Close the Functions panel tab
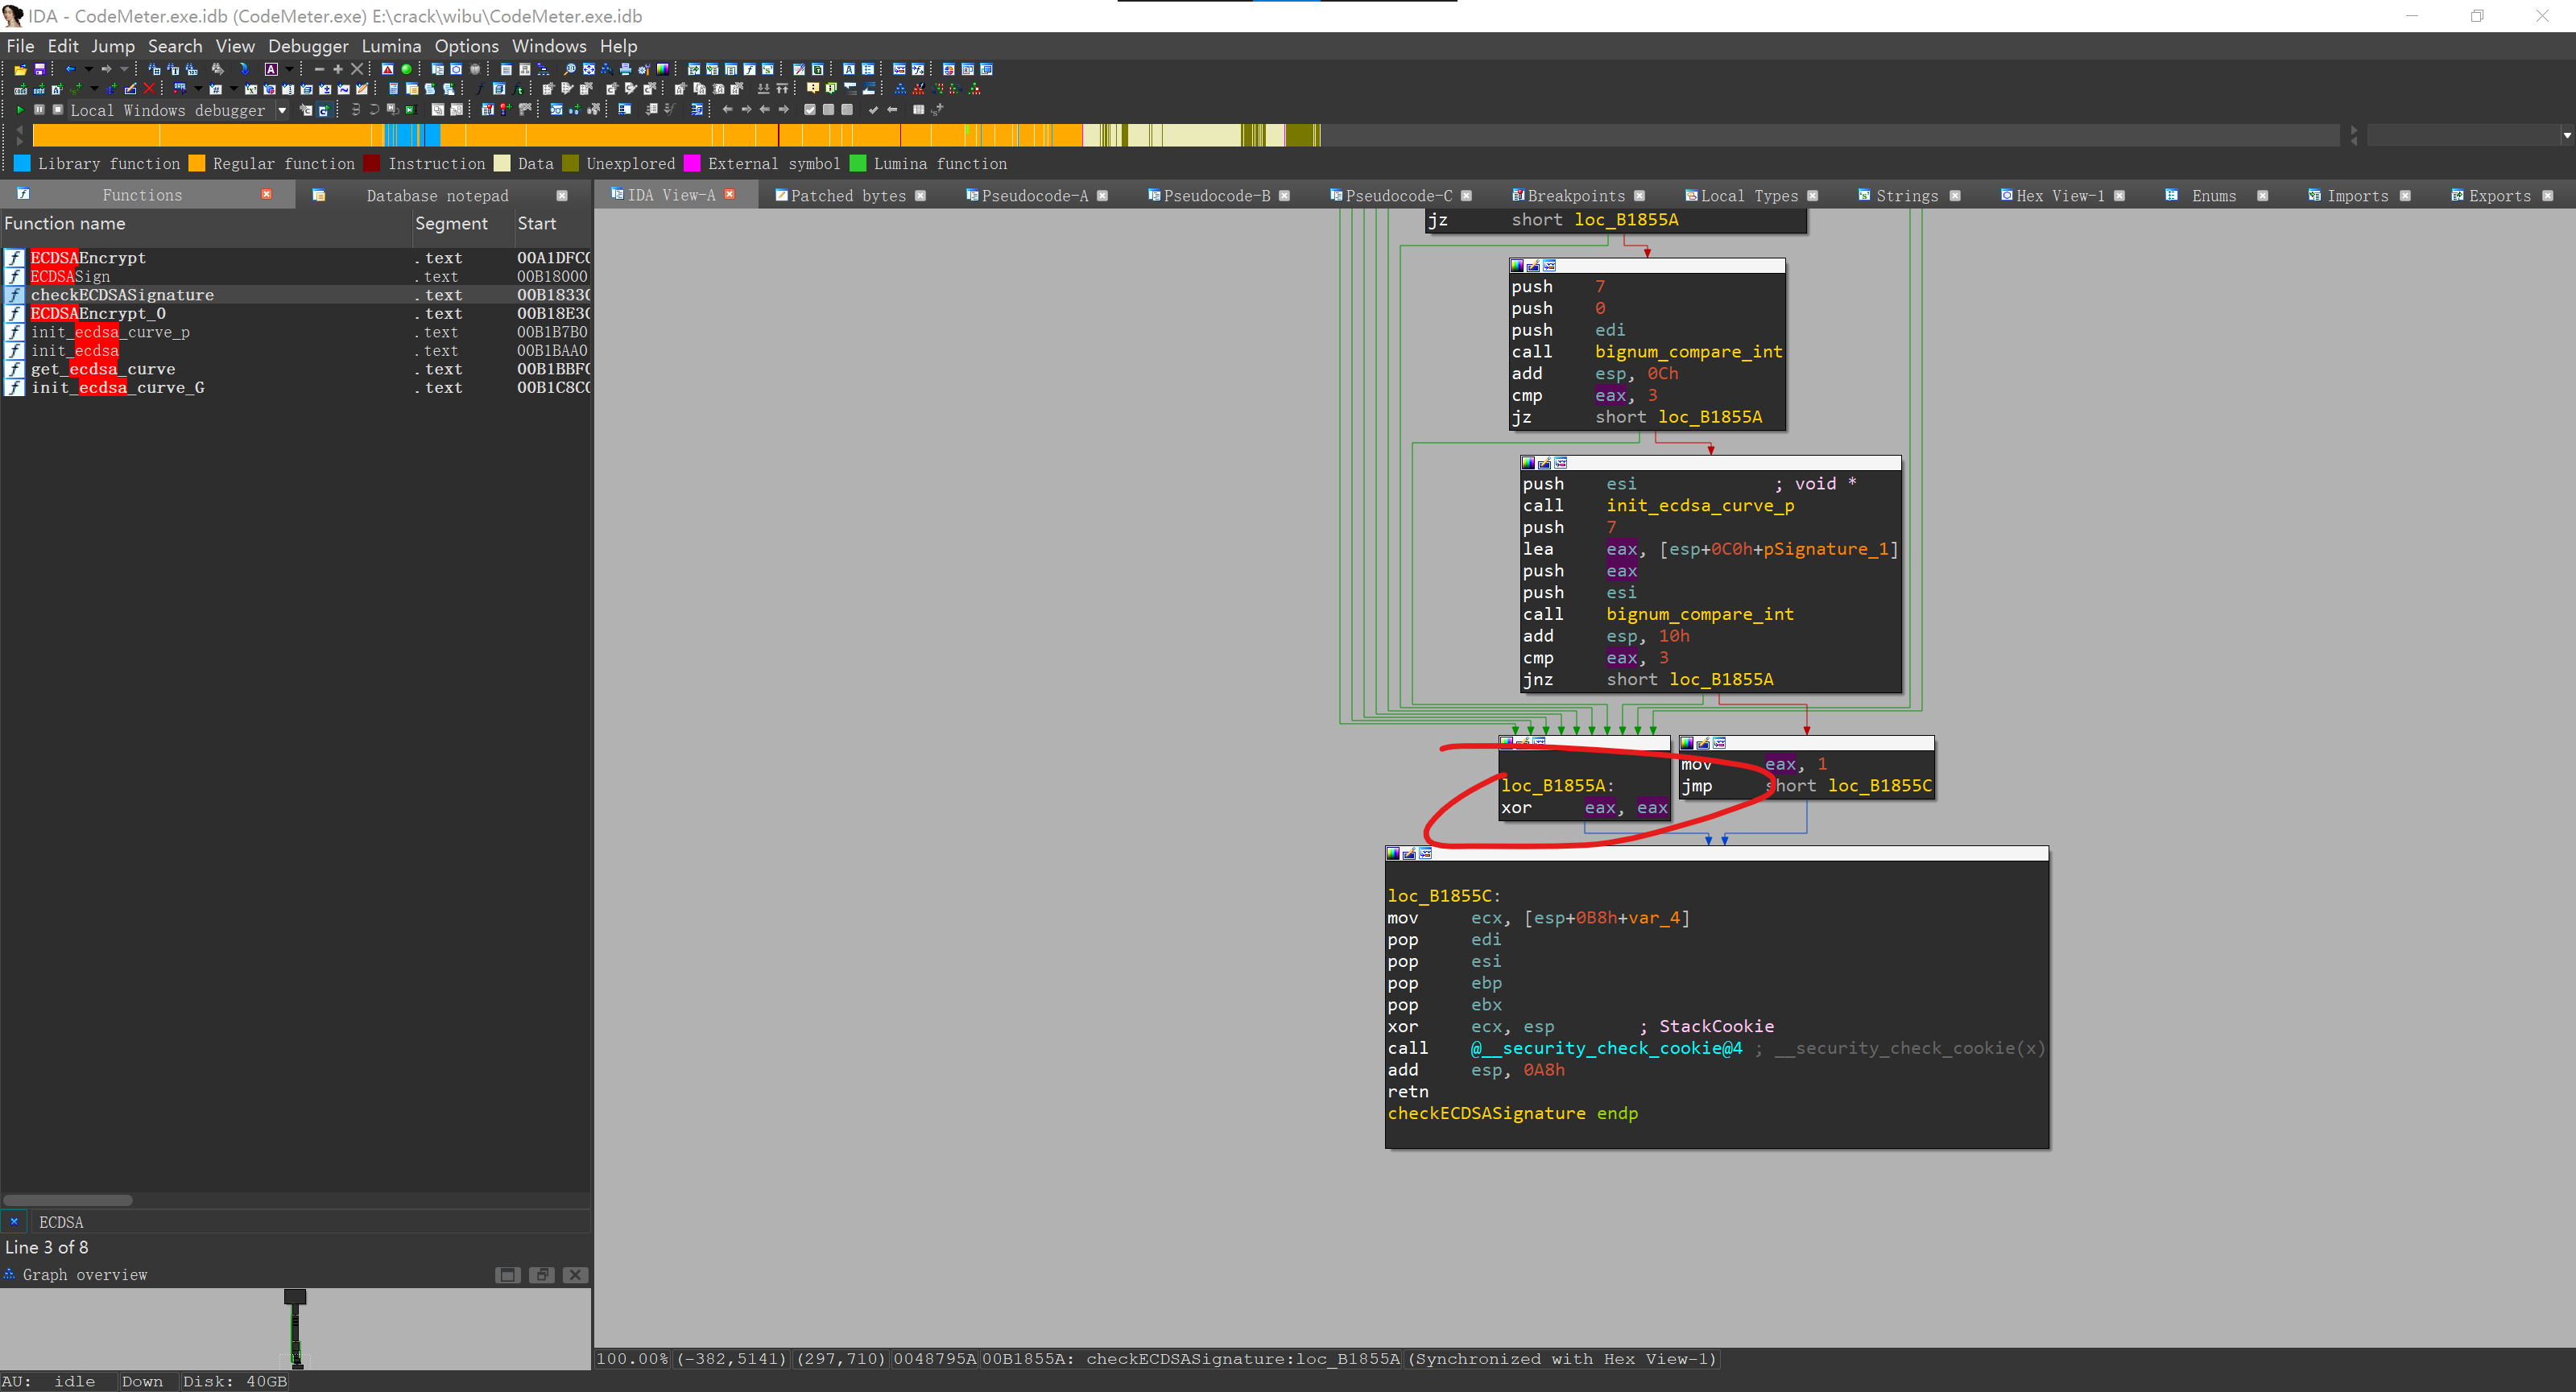Screen dimensions: 2576x1392 pyautogui.click(x=267, y=195)
